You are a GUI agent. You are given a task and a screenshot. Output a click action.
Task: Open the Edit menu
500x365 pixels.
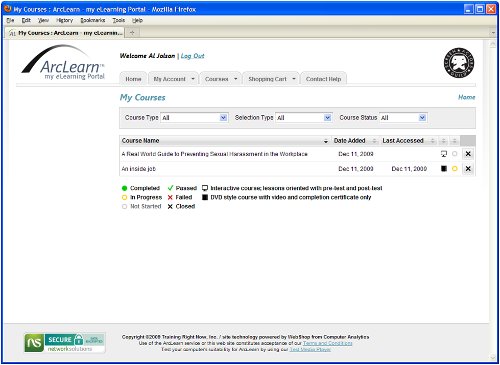[26, 20]
